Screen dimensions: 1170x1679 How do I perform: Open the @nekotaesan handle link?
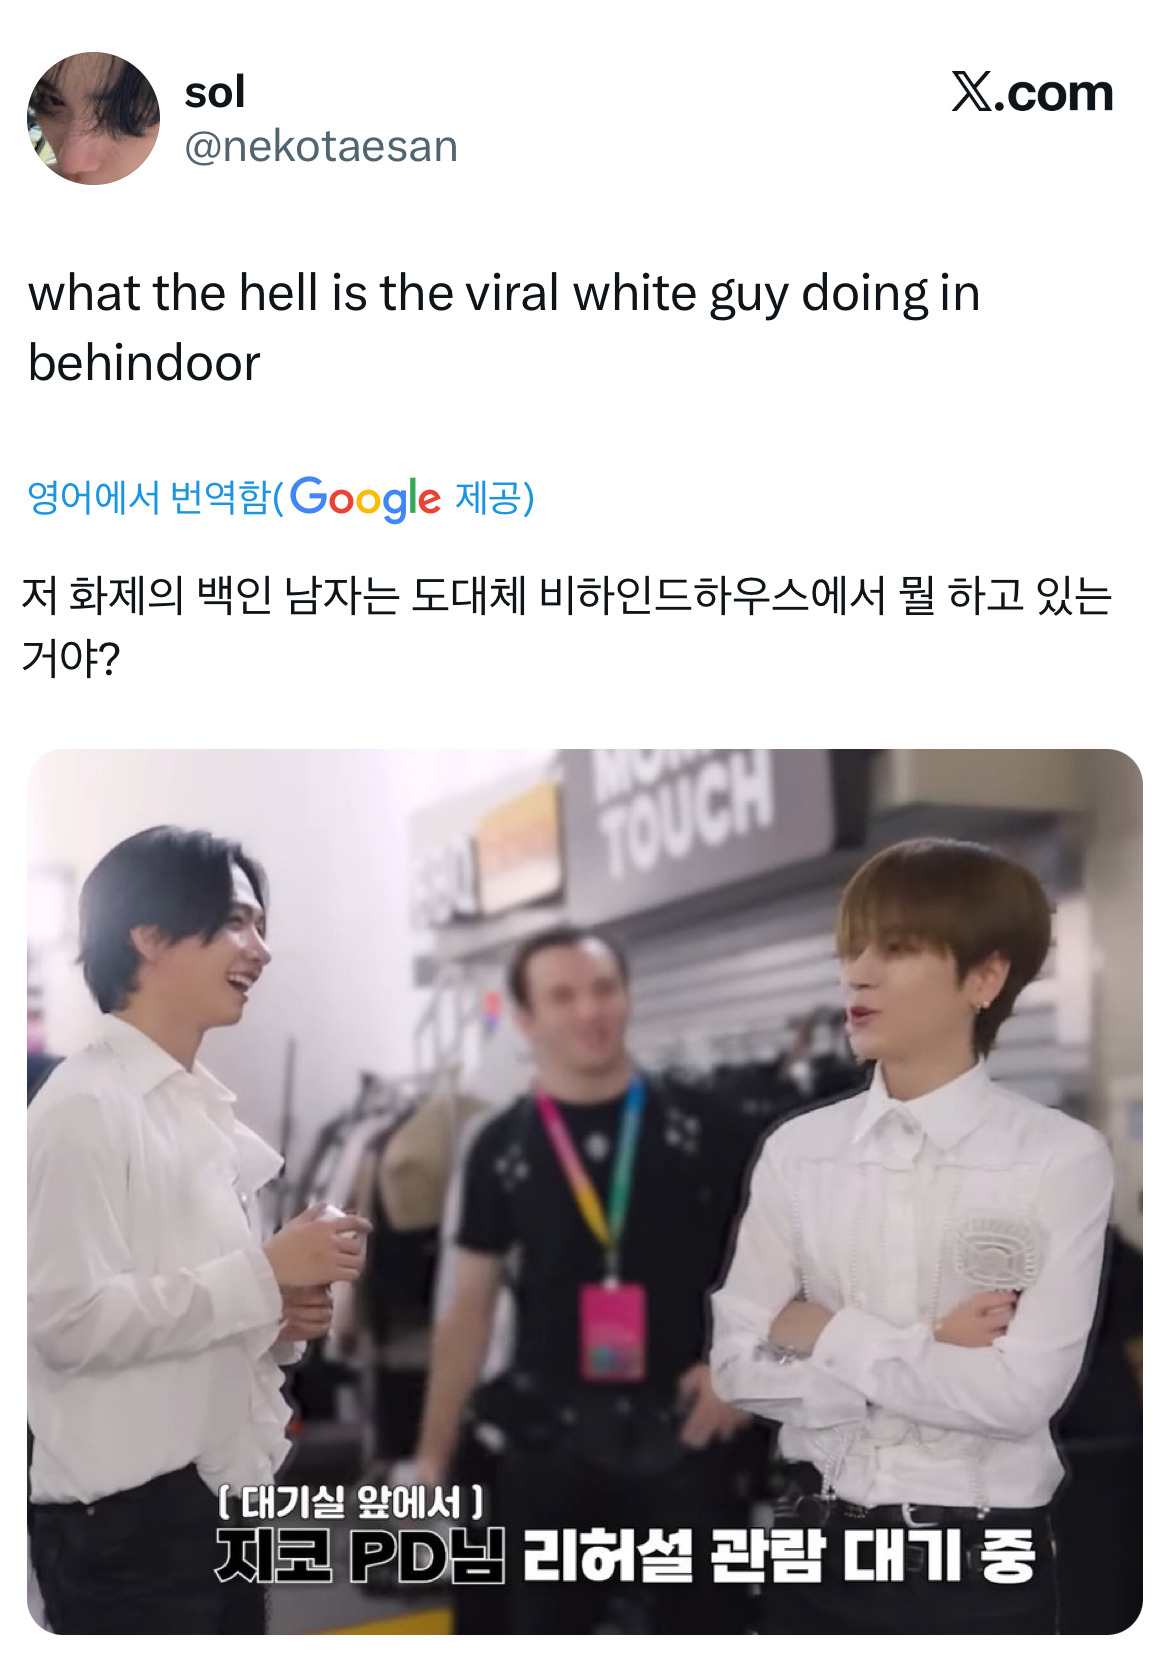click(x=321, y=146)
